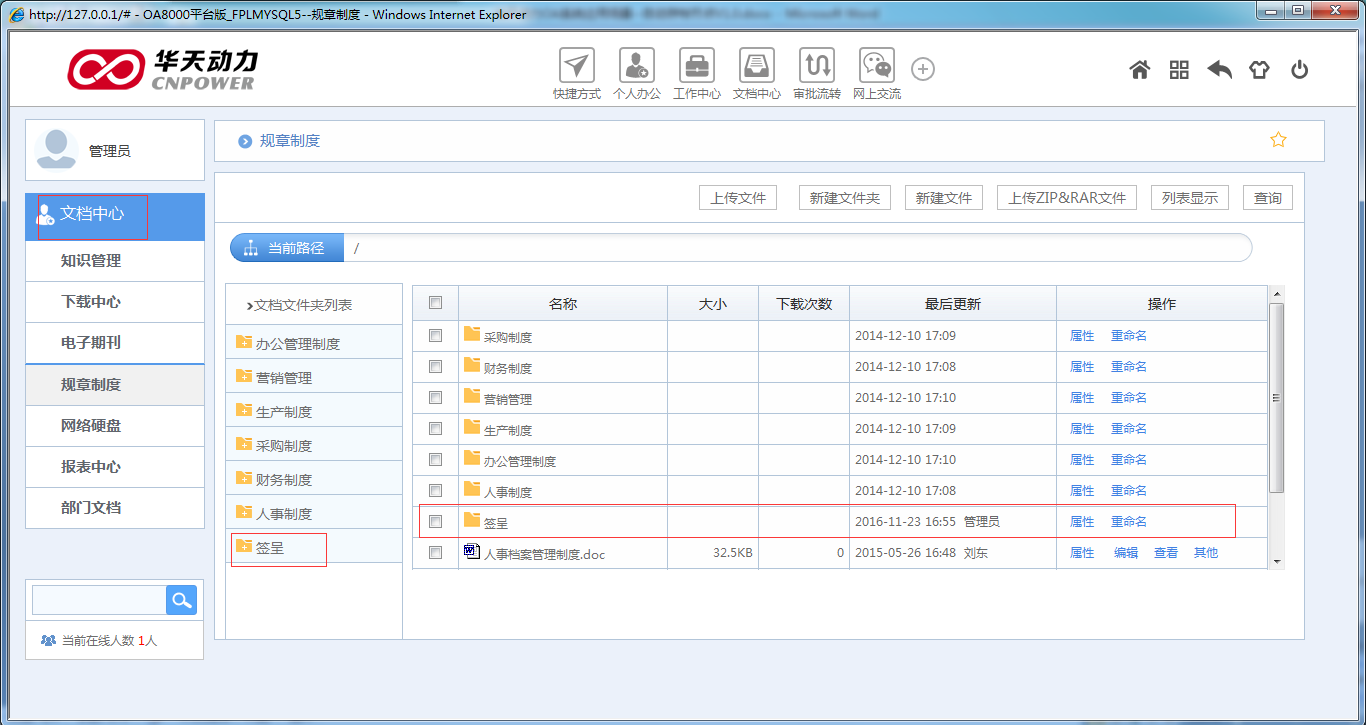Go to home page via house icon
This screenshot has width=1366, height=725.
[x=1139, y=70]
